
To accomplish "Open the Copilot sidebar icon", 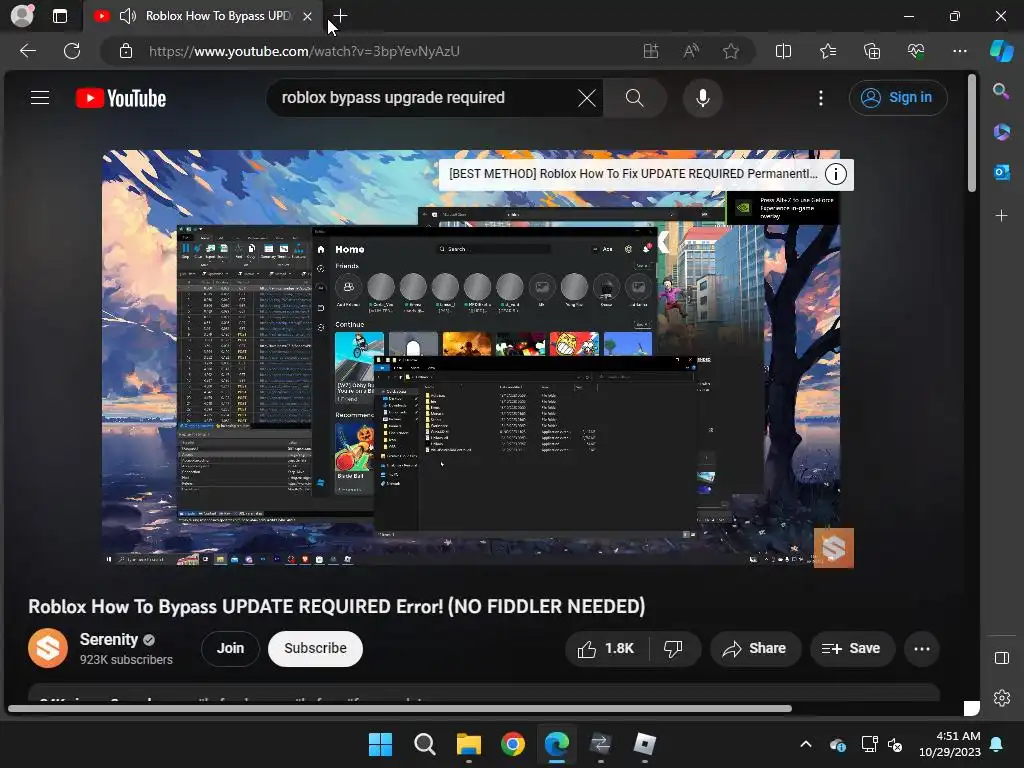I will 1001,51.
